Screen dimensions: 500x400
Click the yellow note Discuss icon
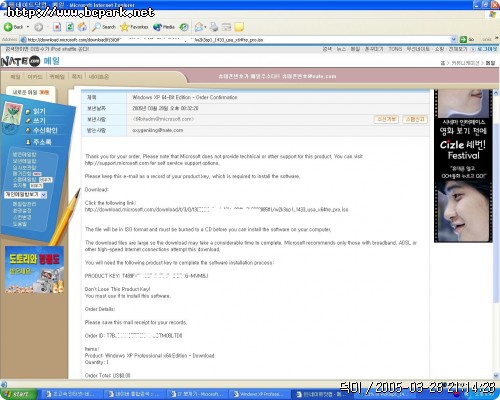coord(239,27)
